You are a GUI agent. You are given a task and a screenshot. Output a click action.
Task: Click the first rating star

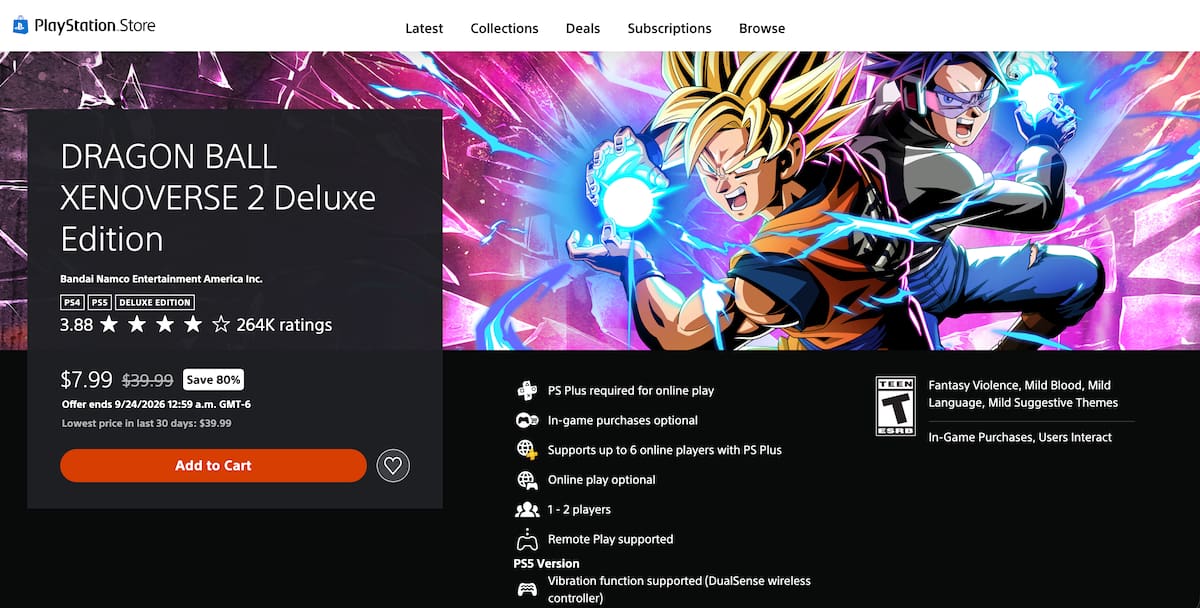(109, 325)
